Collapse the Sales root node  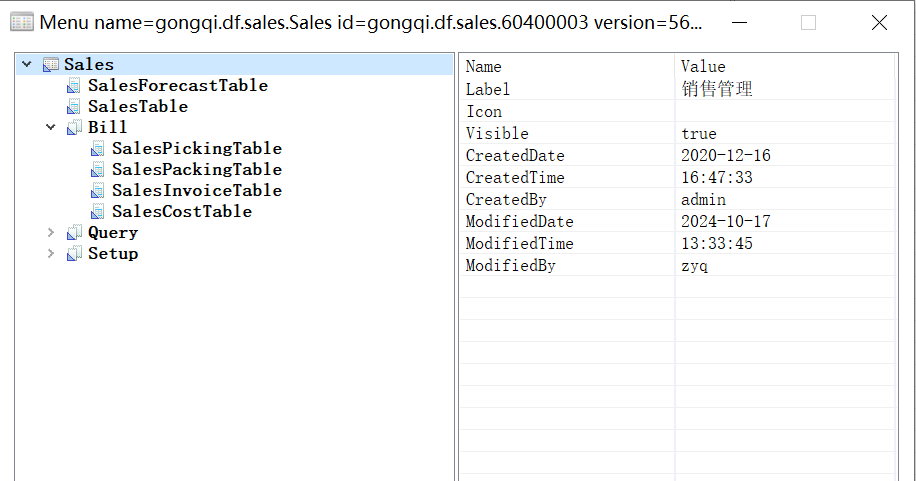[x=27, y=64]
